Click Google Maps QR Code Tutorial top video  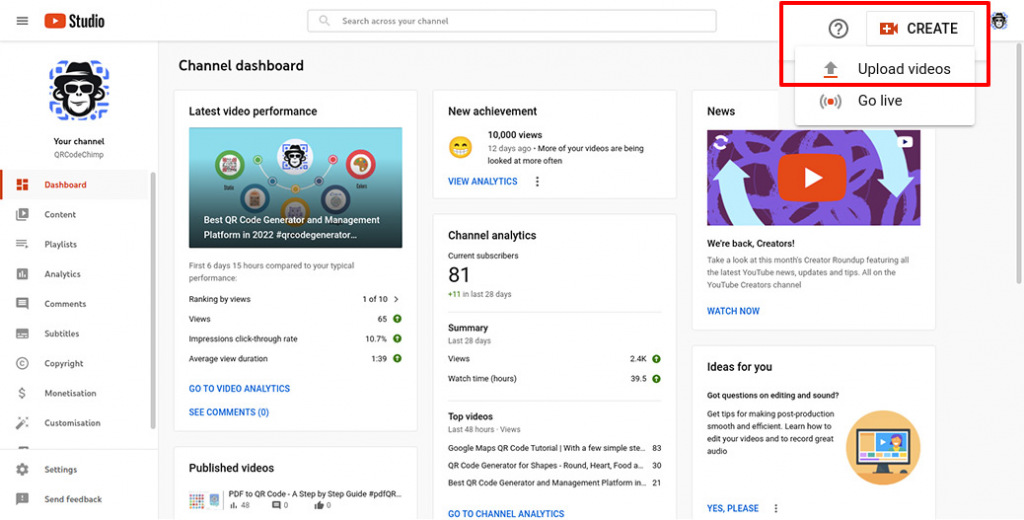click(546, 448)
